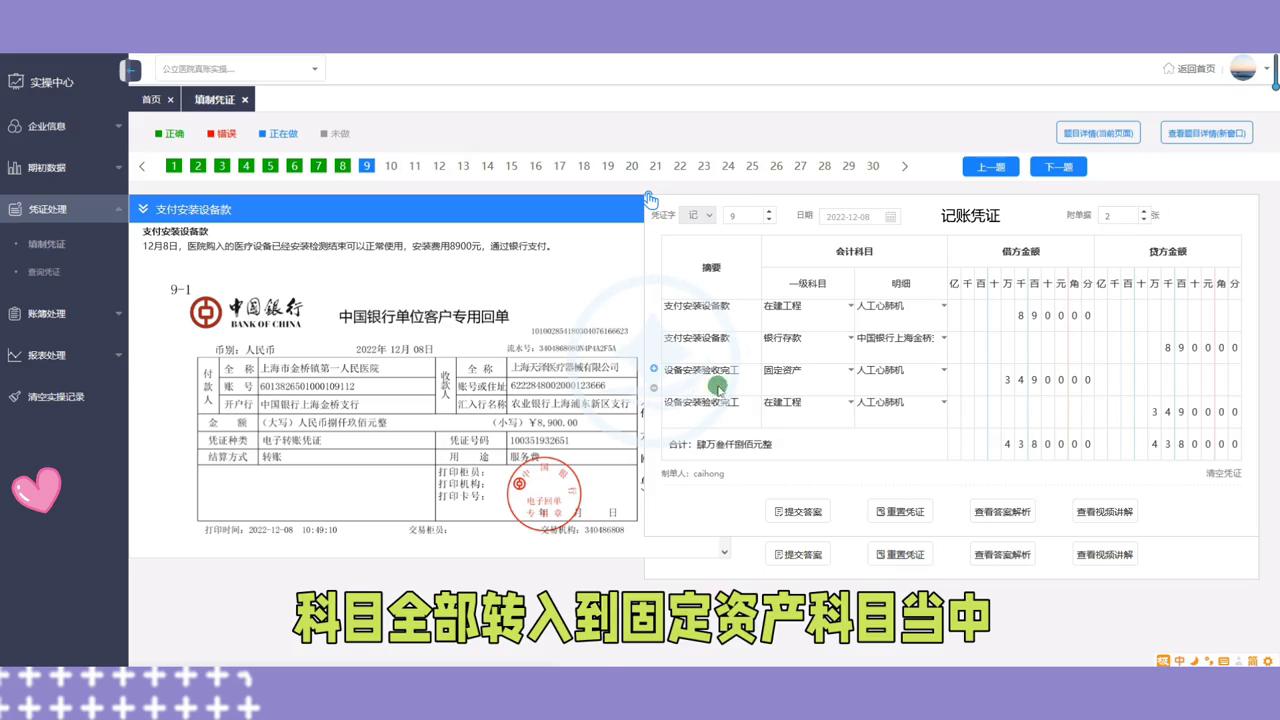Go to 下一题 with the button
This screenshot has width=1280, height=720.
[1057, 166]
